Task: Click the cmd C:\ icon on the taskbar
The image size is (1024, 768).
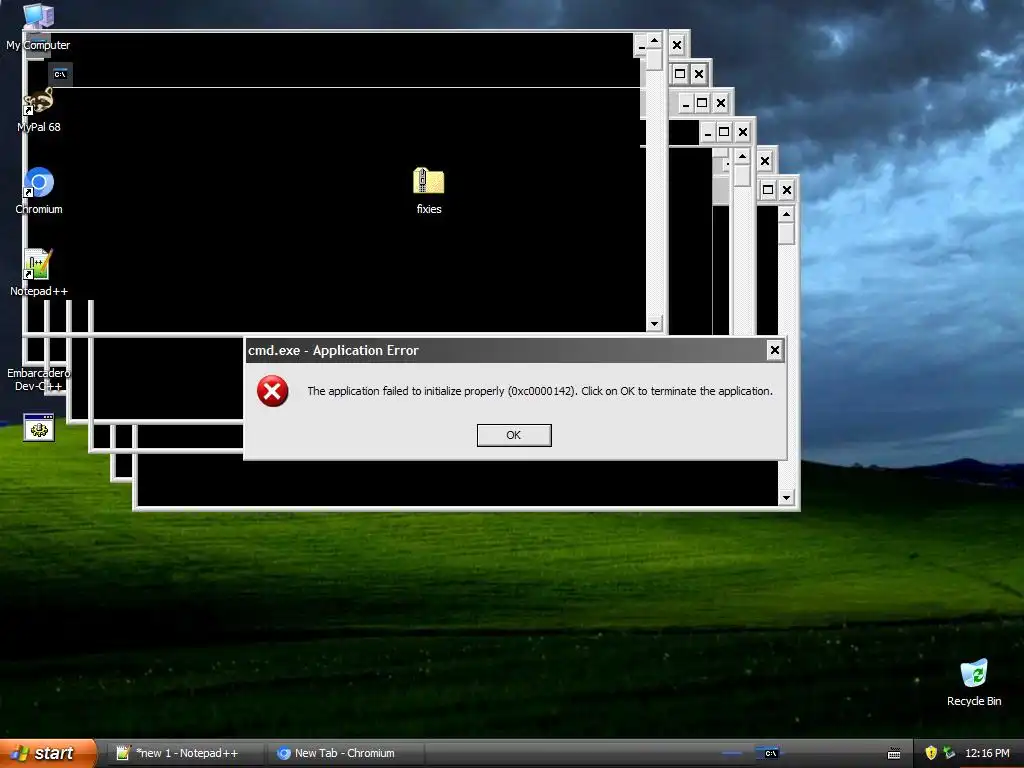Action: click(x=771, y=753)
